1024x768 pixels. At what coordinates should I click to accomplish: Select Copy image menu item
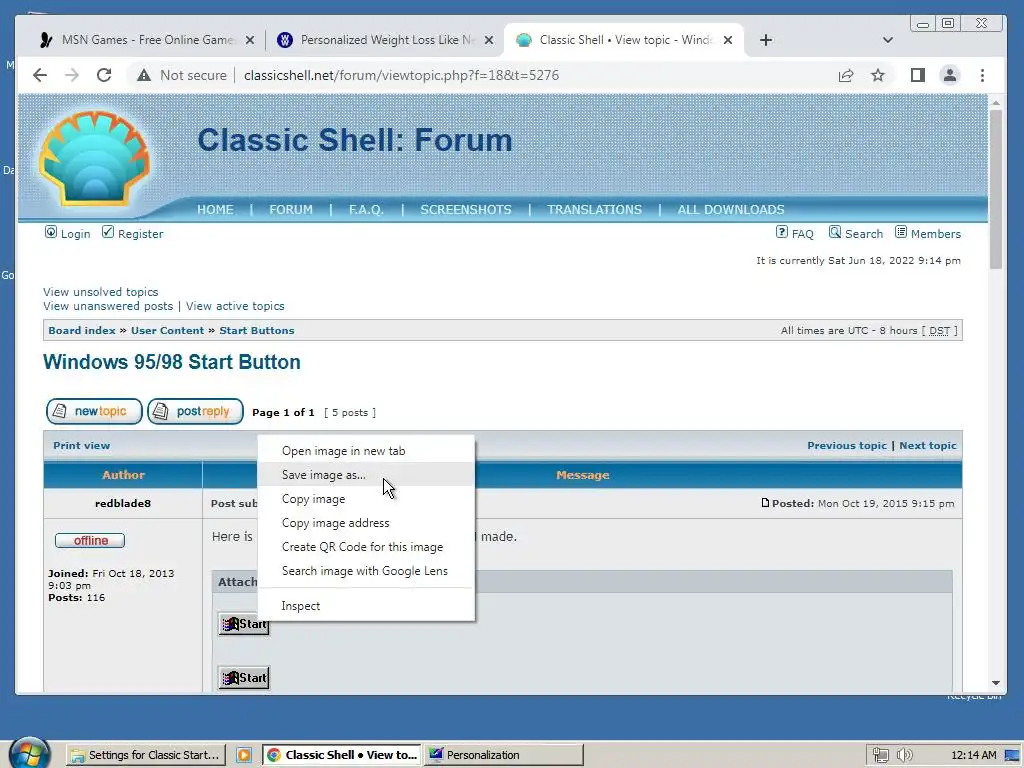[366, 499]
